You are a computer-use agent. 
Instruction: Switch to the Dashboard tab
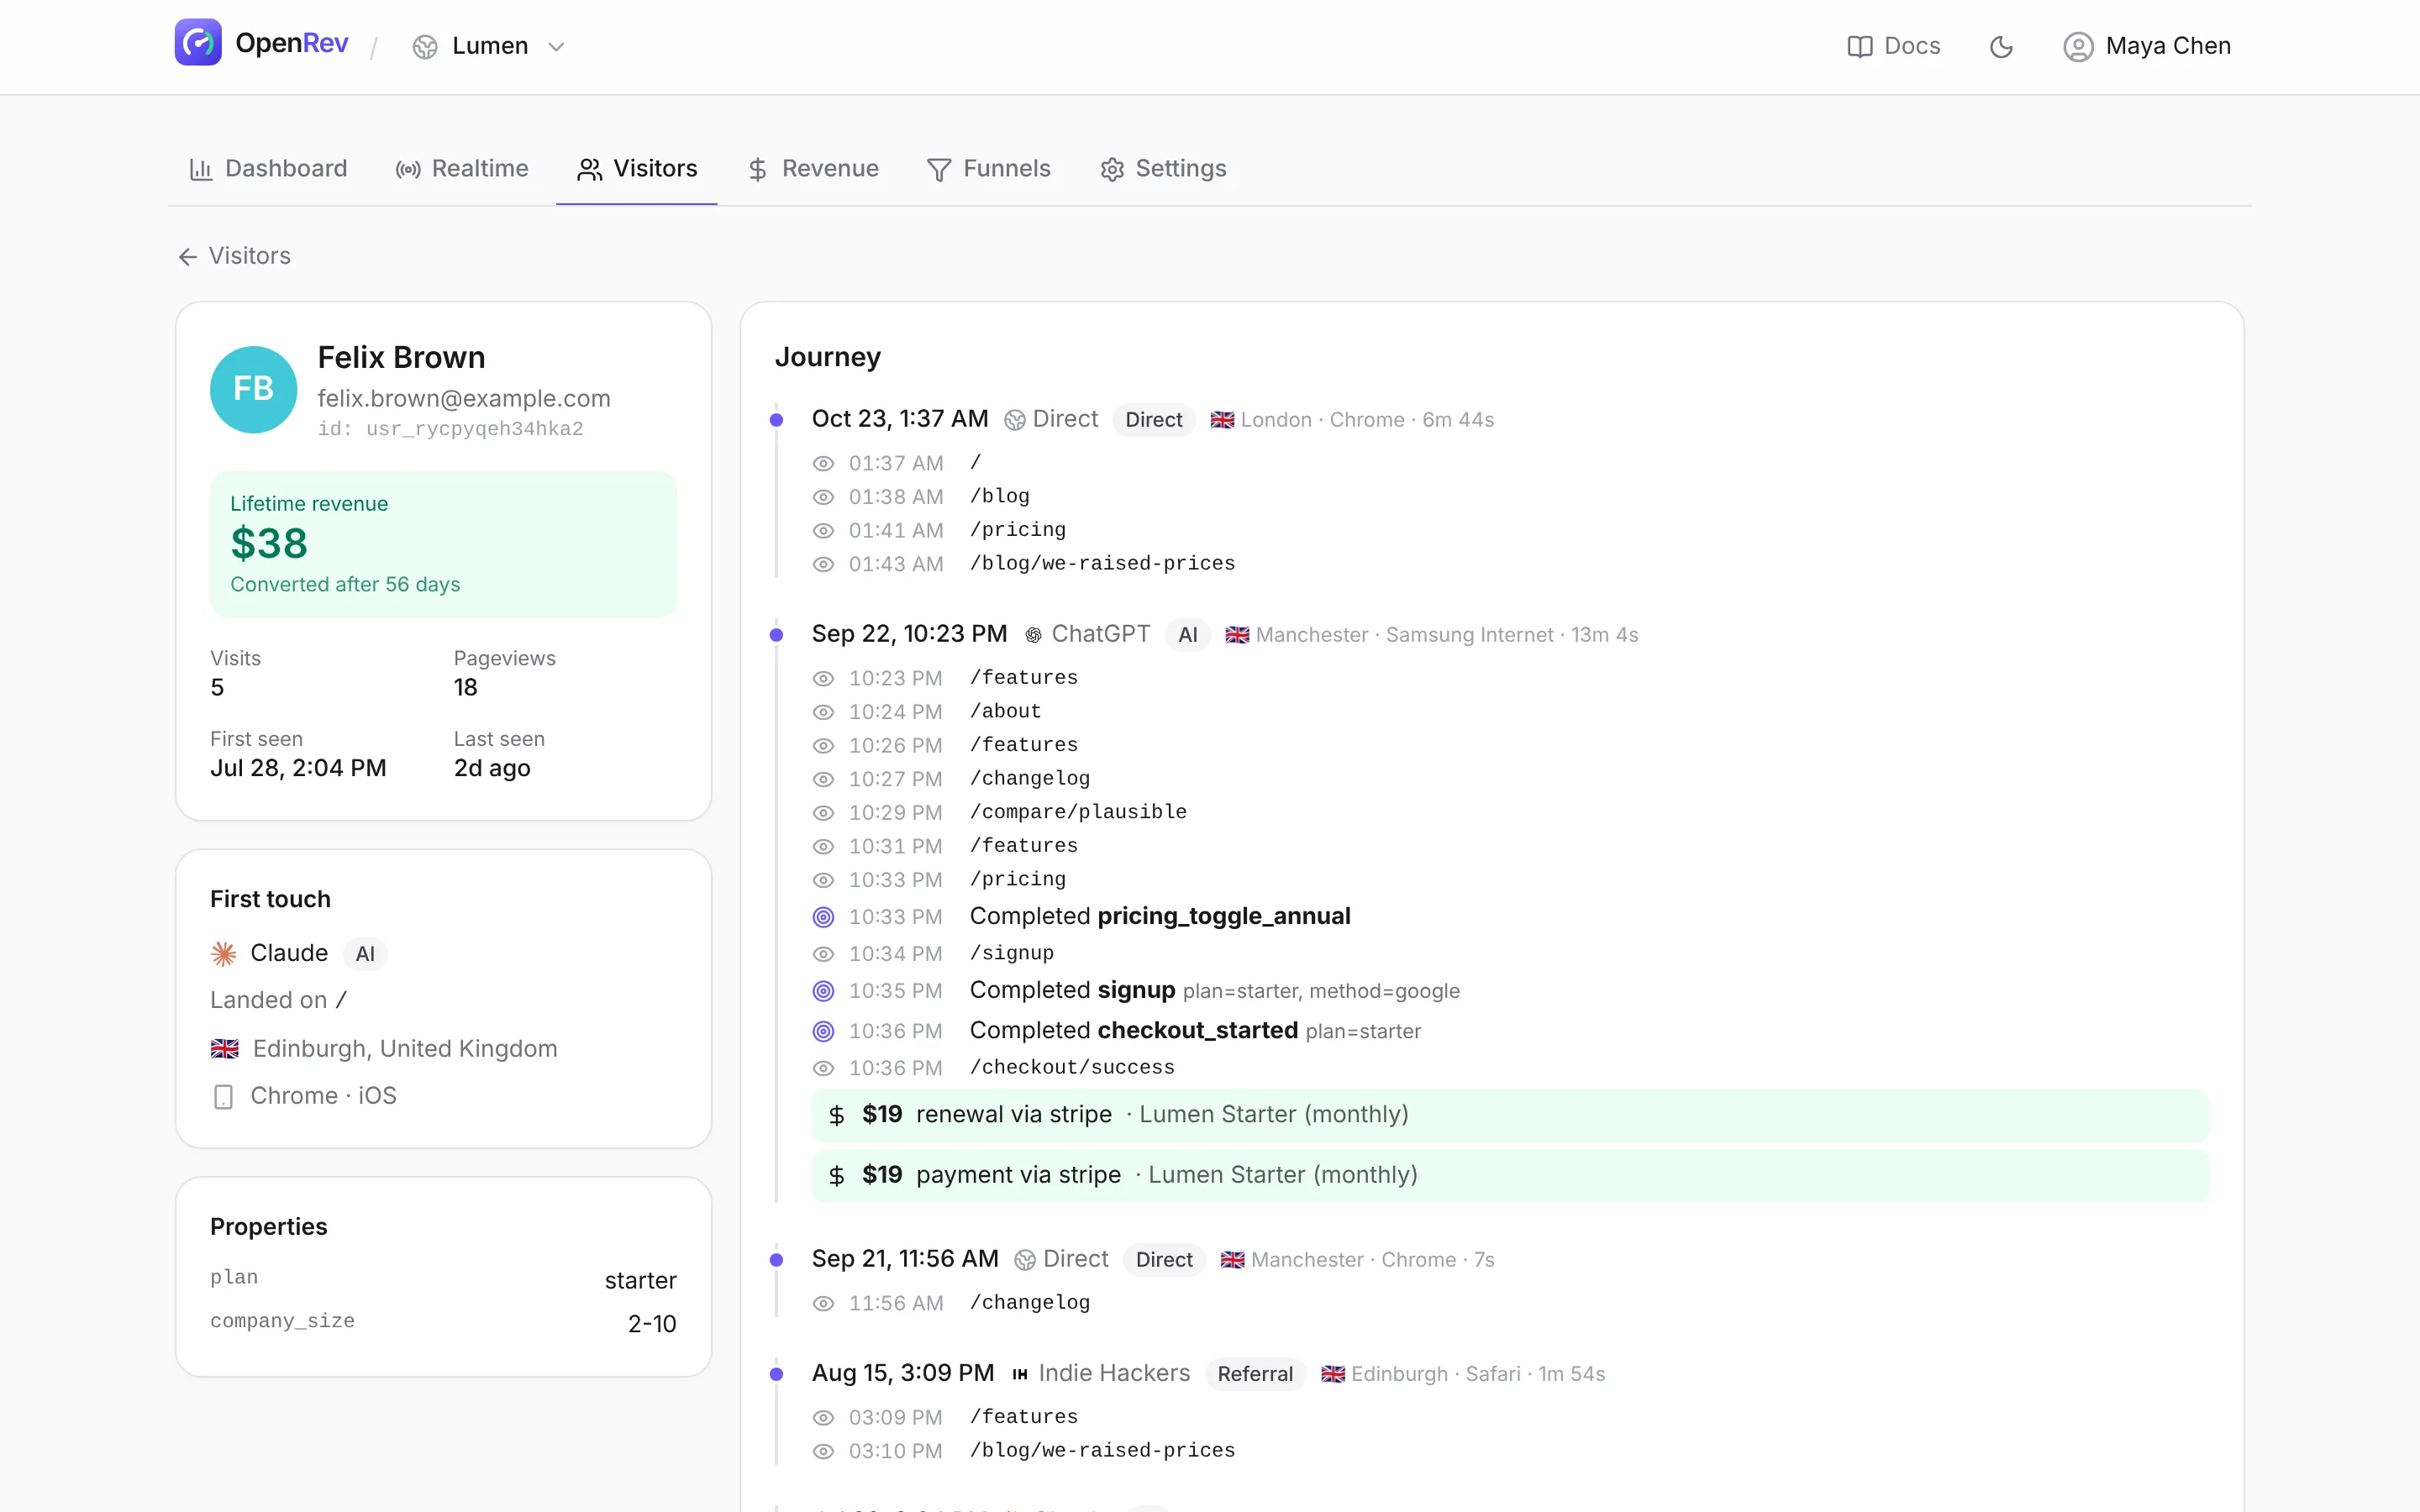[268, 168]
